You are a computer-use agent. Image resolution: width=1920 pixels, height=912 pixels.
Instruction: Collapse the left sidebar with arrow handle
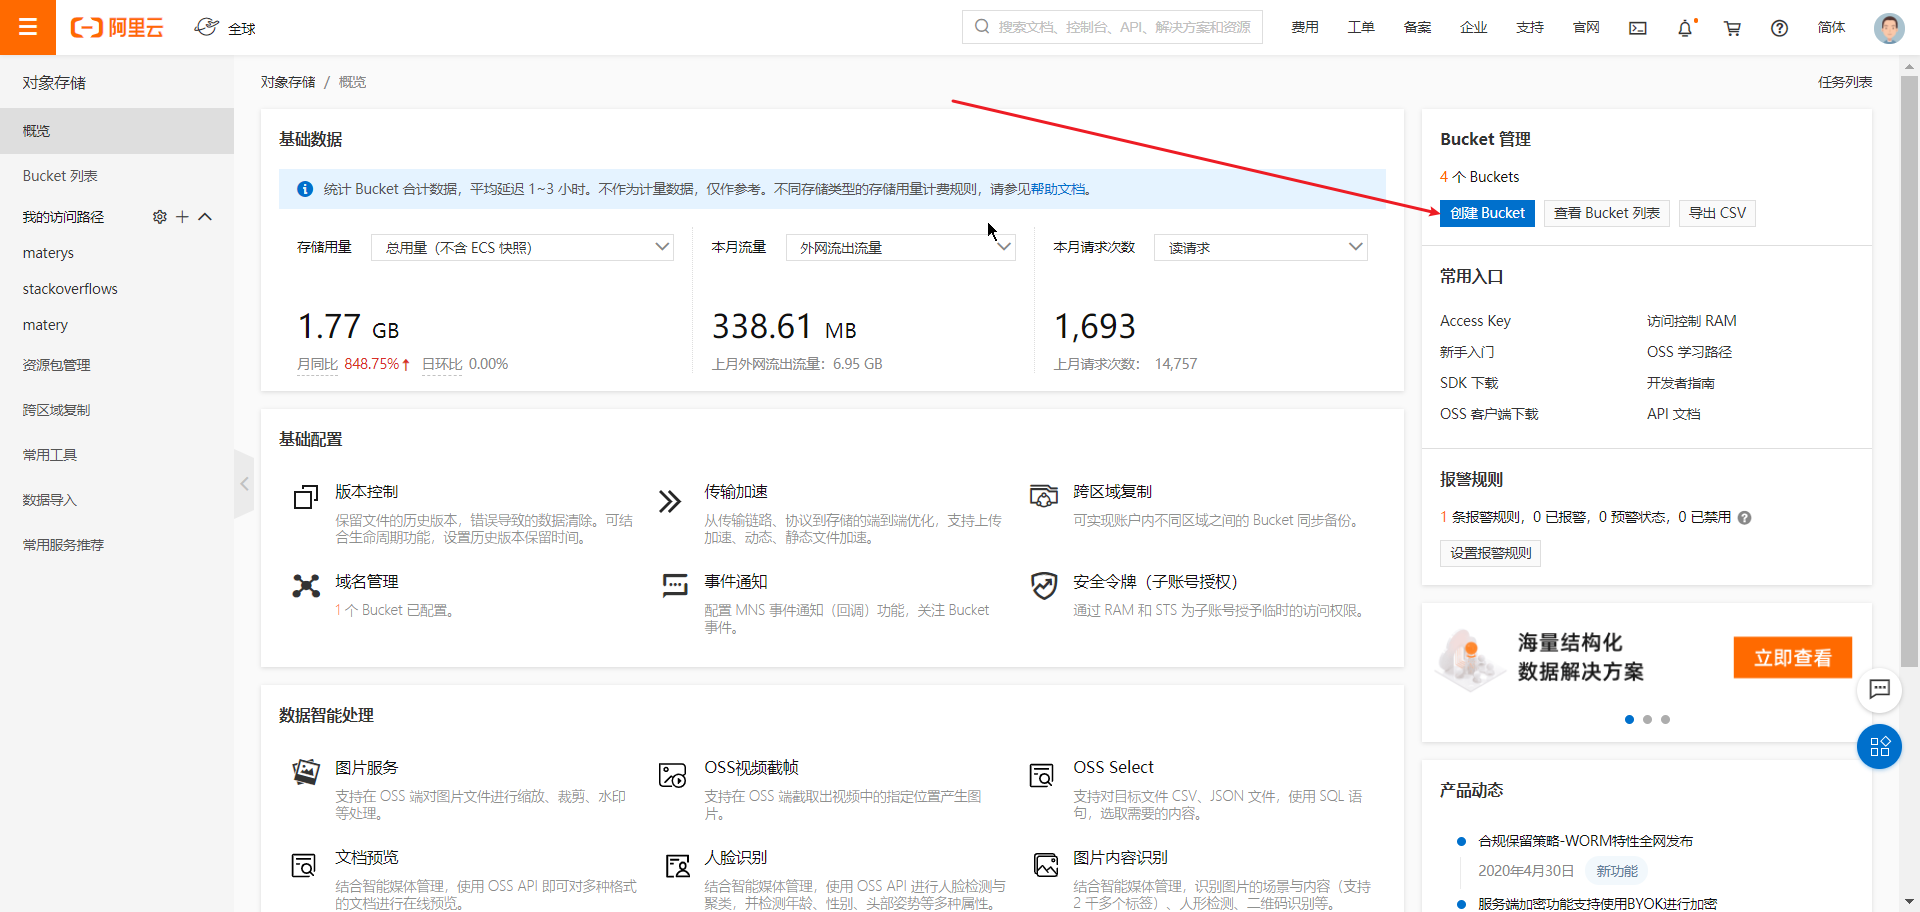coord(244,484)
